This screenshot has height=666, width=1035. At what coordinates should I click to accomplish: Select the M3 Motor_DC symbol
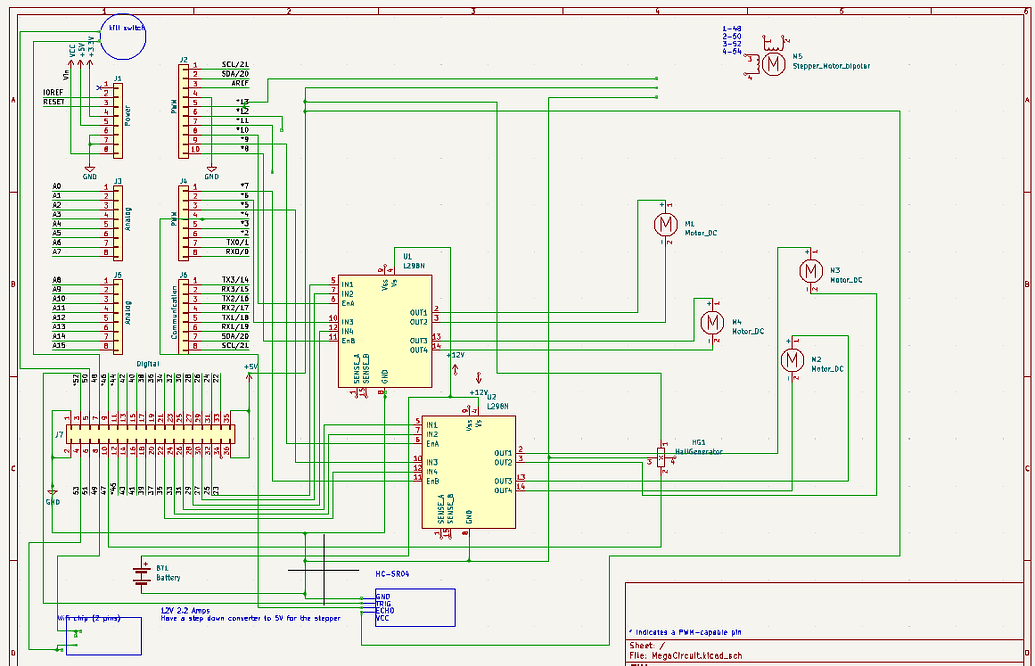click(812, 270)
